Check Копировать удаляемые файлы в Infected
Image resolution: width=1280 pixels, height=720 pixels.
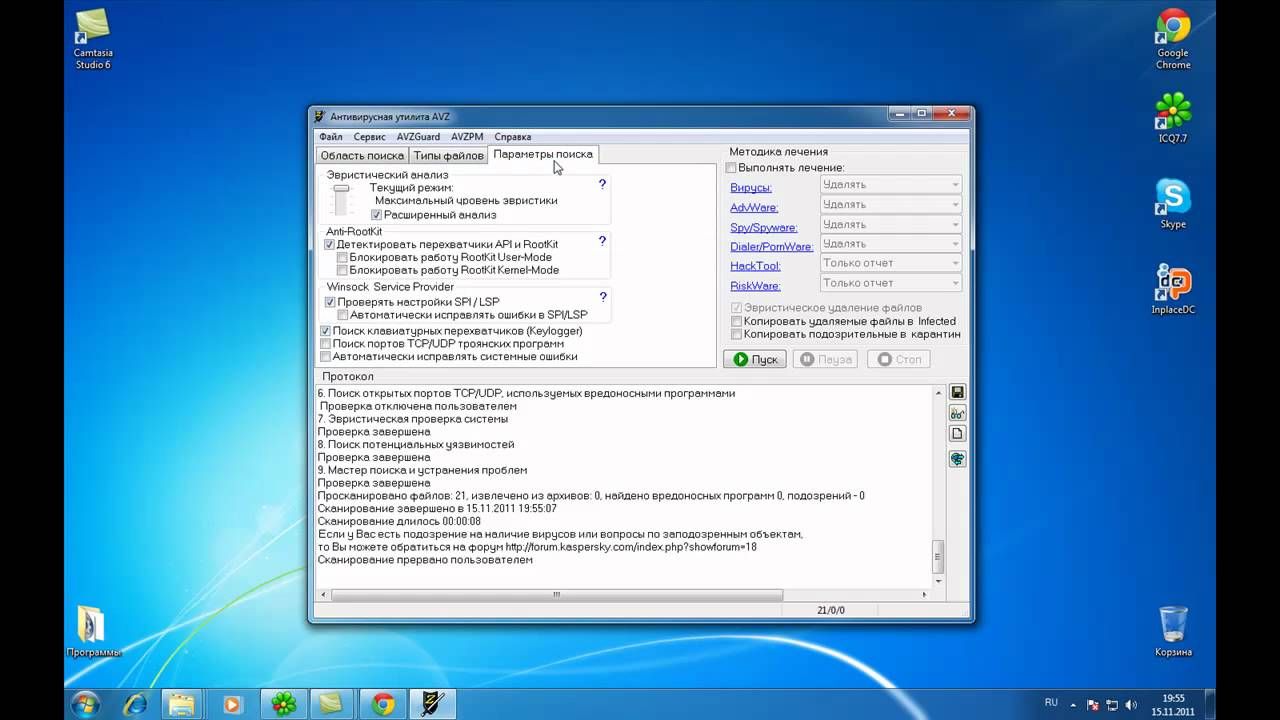(737, 321)
